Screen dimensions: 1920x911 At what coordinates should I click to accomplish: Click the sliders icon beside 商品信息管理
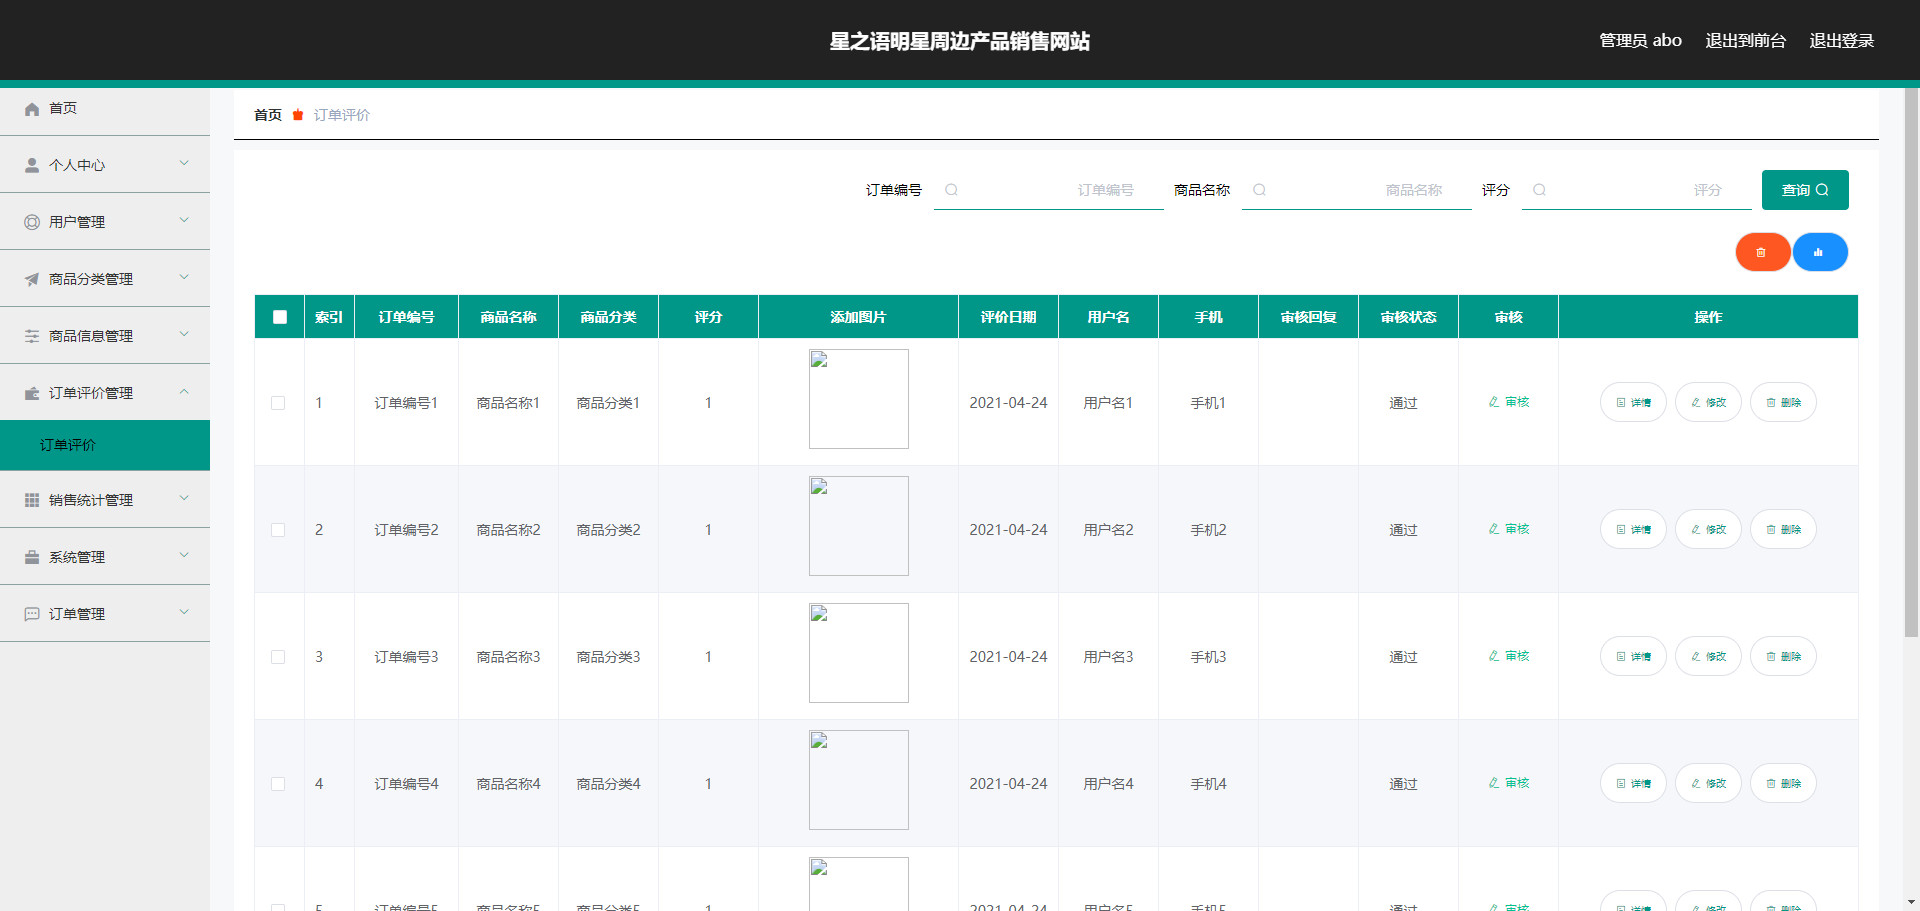[x=32, y=336]
